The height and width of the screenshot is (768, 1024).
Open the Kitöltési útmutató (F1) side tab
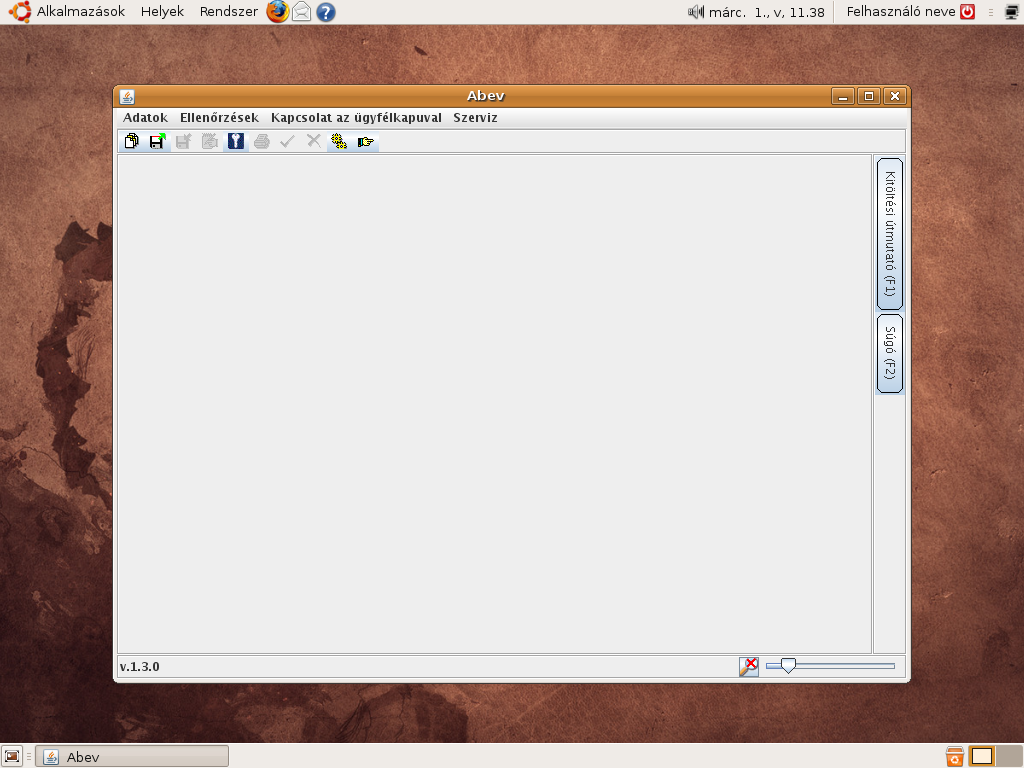pyautogui.click(x=889, y=234)
